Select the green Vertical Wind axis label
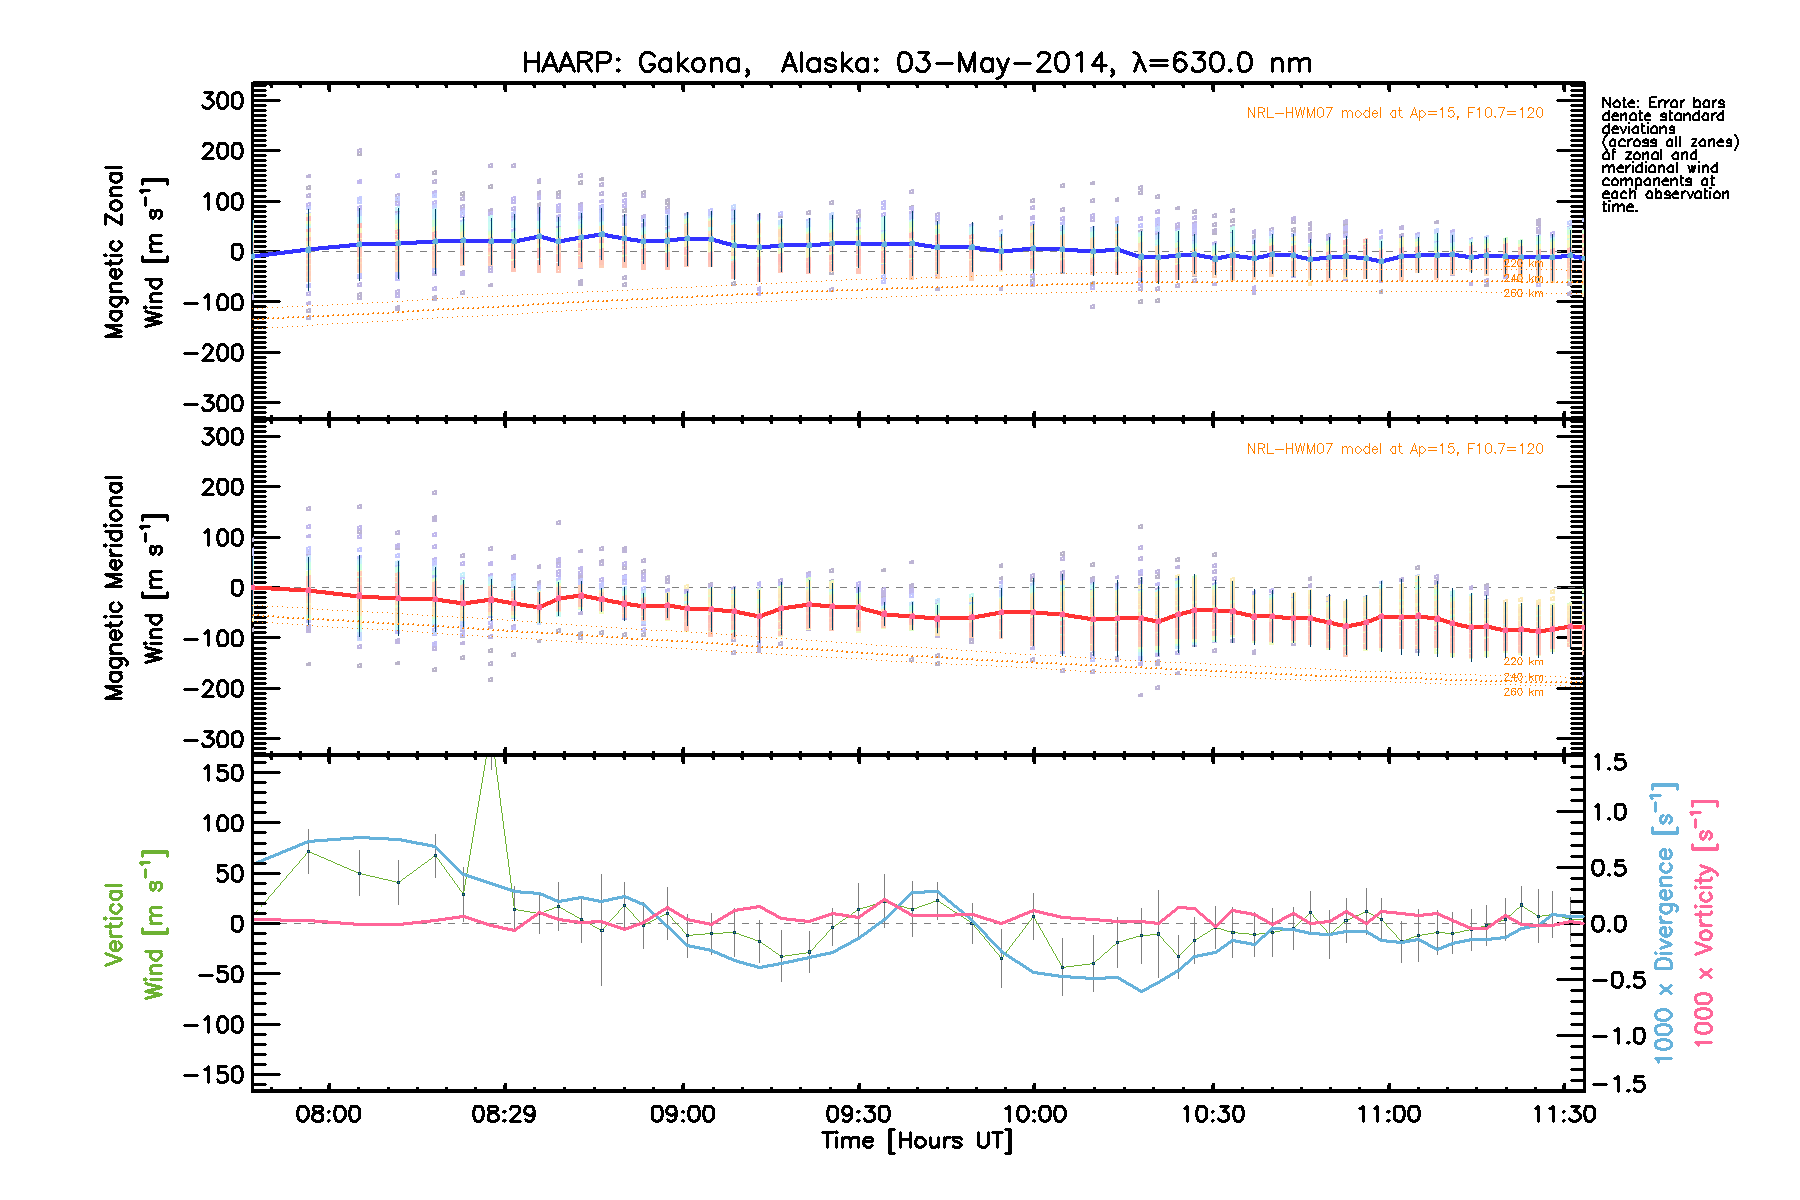 [135, 924]
